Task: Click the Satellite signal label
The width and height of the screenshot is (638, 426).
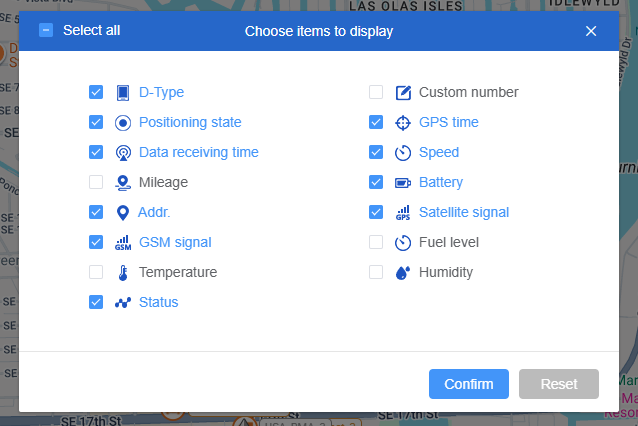Action: tap(464, 212)
